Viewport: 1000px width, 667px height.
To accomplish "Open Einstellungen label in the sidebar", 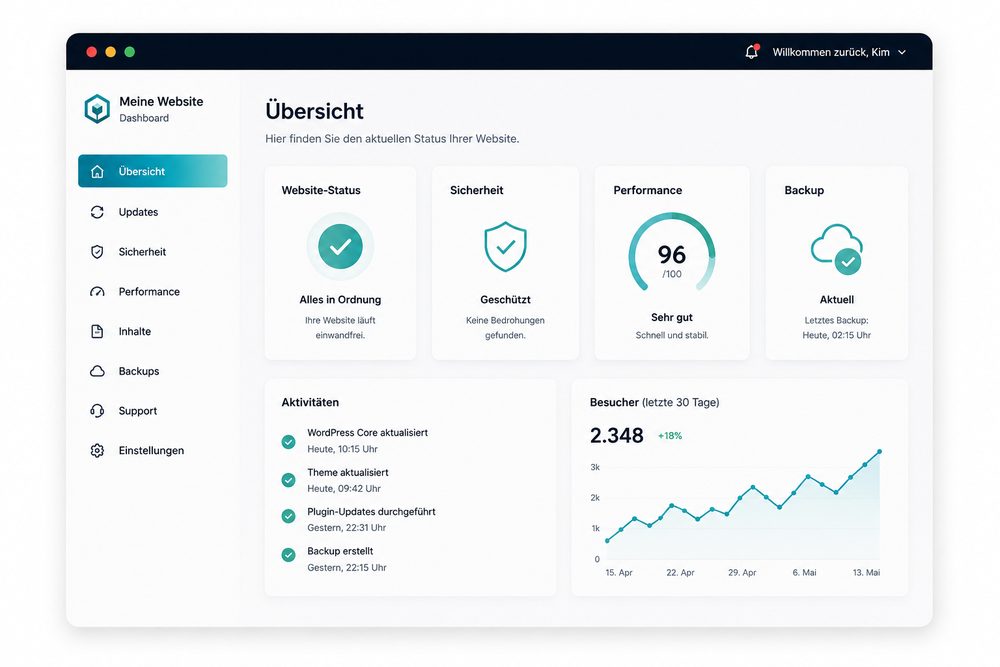I will pos(151,450).
